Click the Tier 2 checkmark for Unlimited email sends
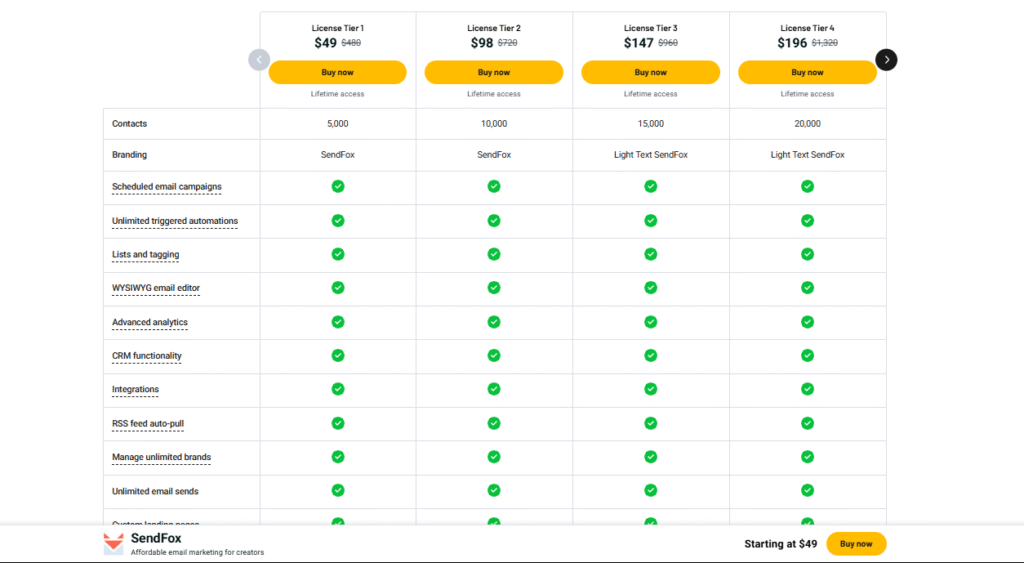 [x=494, y=490]
